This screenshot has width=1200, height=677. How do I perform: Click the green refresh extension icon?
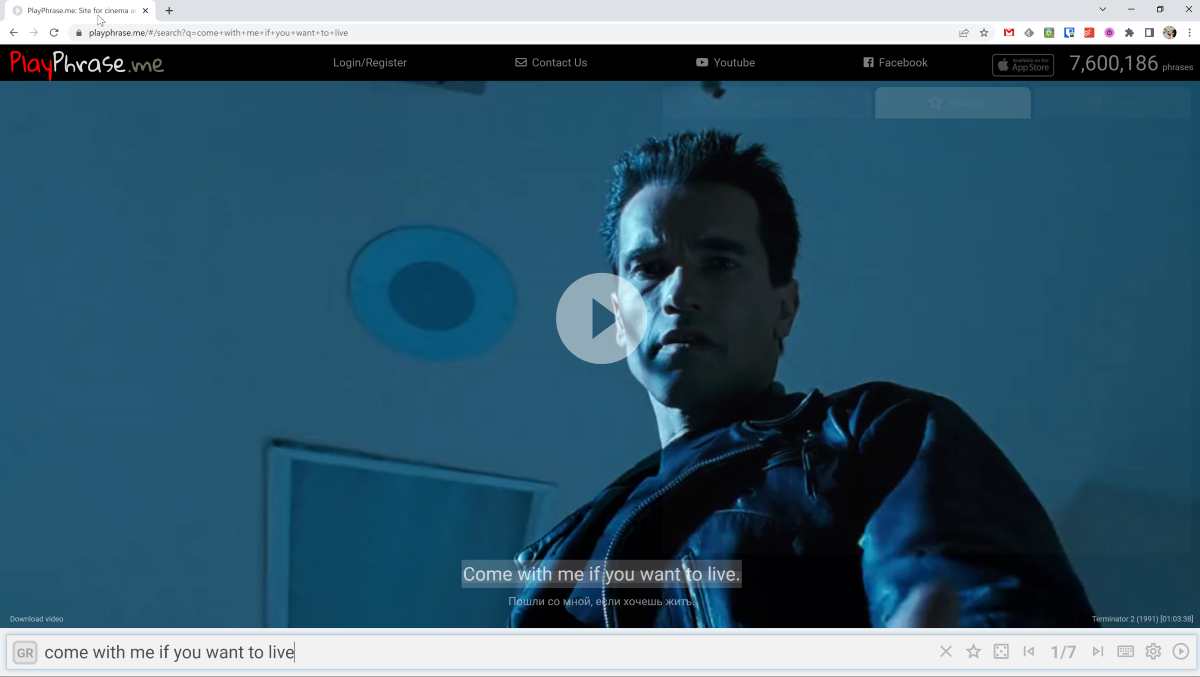[1049, 32]
